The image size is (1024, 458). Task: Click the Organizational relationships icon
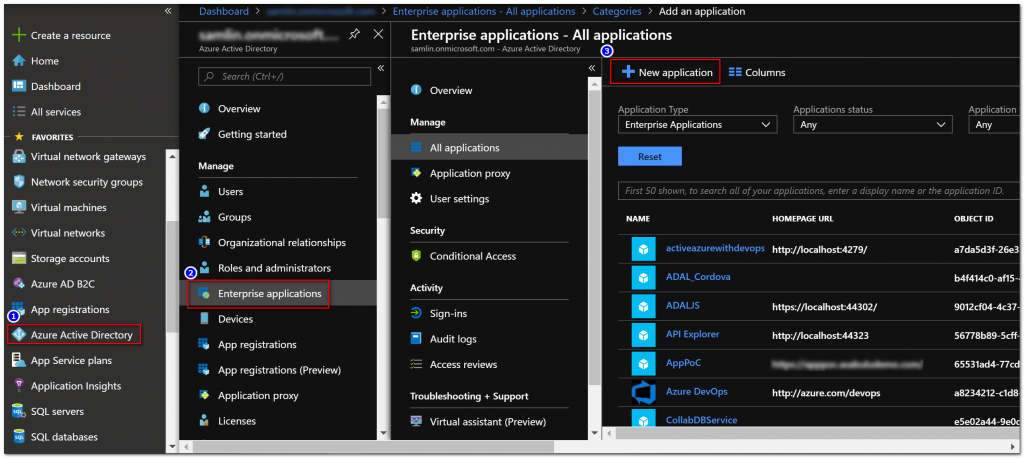click(204, 242)
